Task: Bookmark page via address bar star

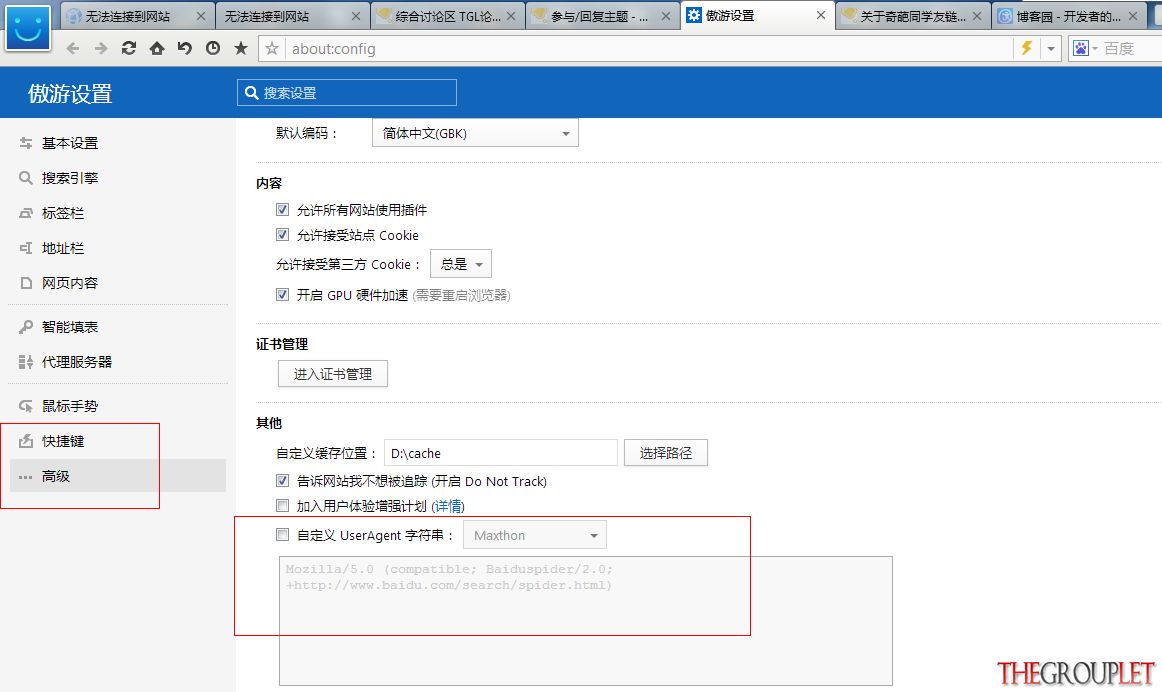Action: click(272, 49)
